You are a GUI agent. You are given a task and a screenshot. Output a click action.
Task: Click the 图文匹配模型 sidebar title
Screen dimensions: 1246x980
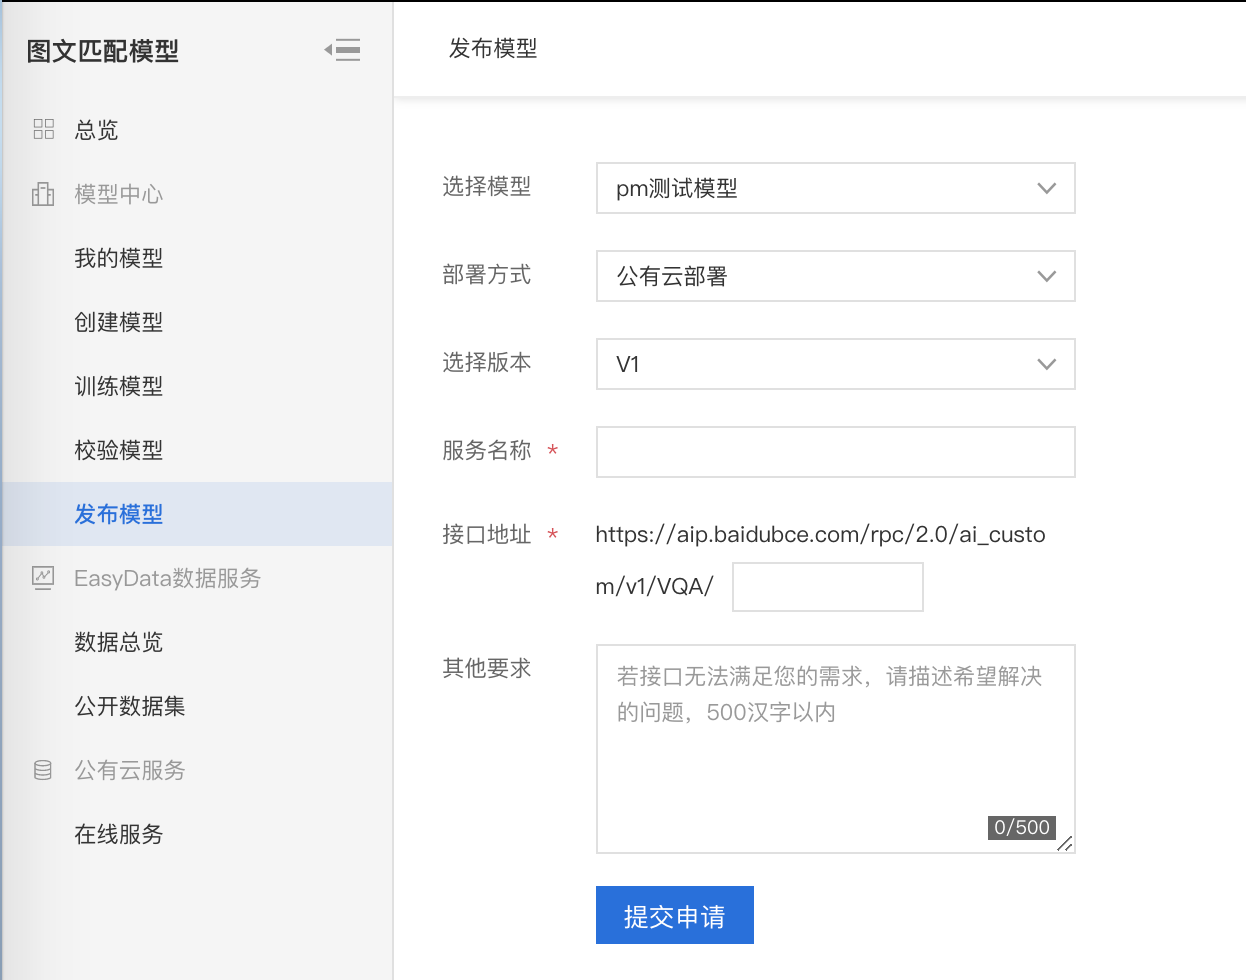pyautogui.click(x=102, y=51)
